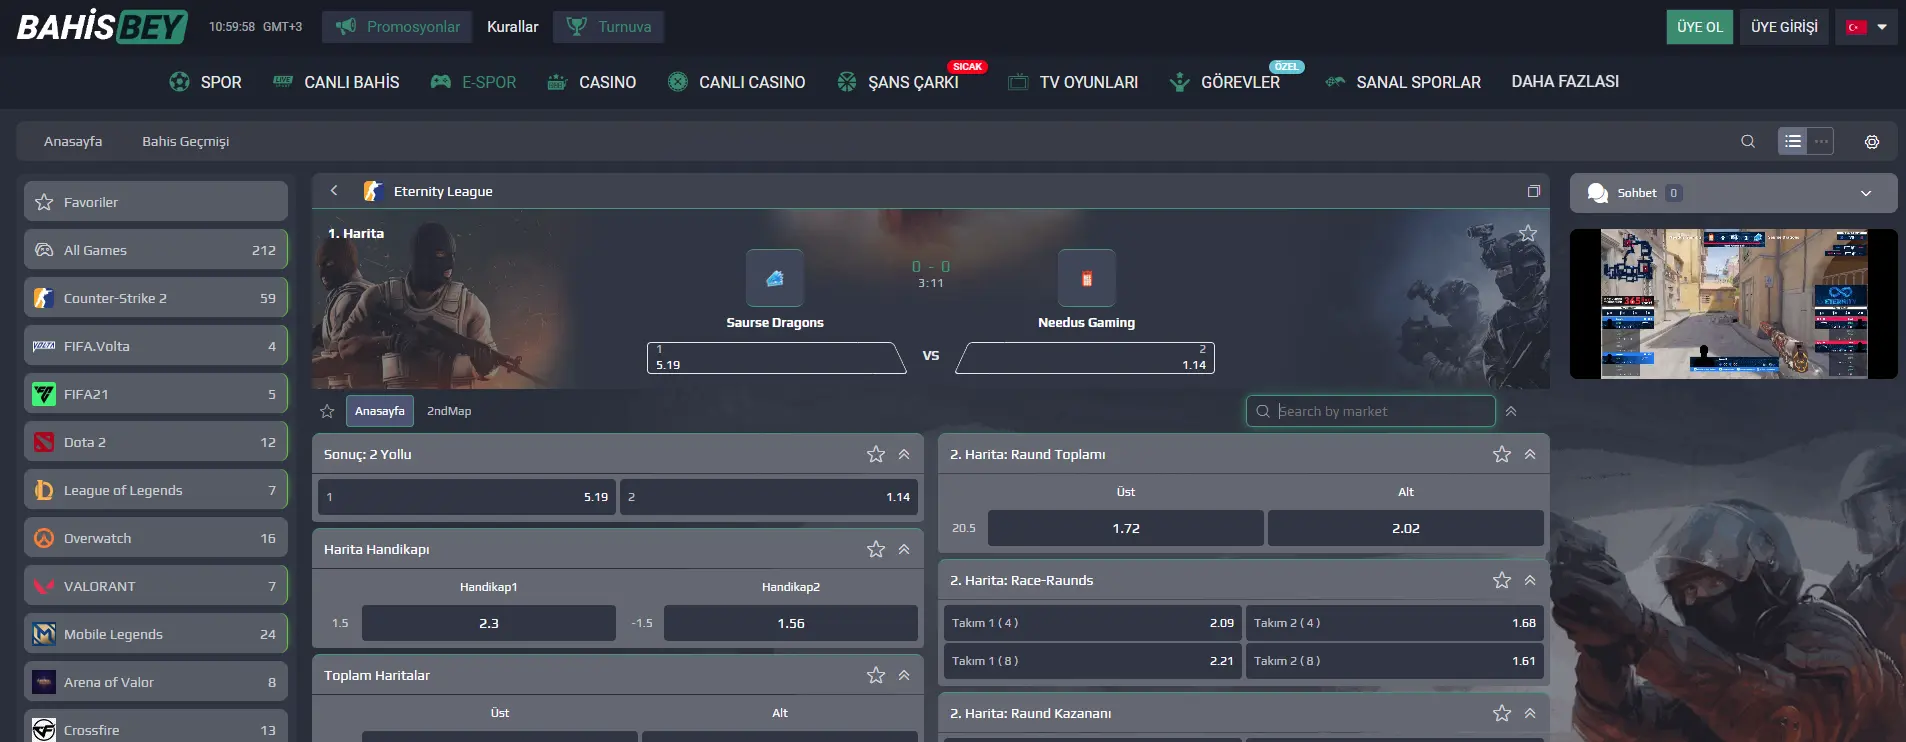The image size is (1906, 742).
Task: Go back with the left arrow
Action: point(334,190)
